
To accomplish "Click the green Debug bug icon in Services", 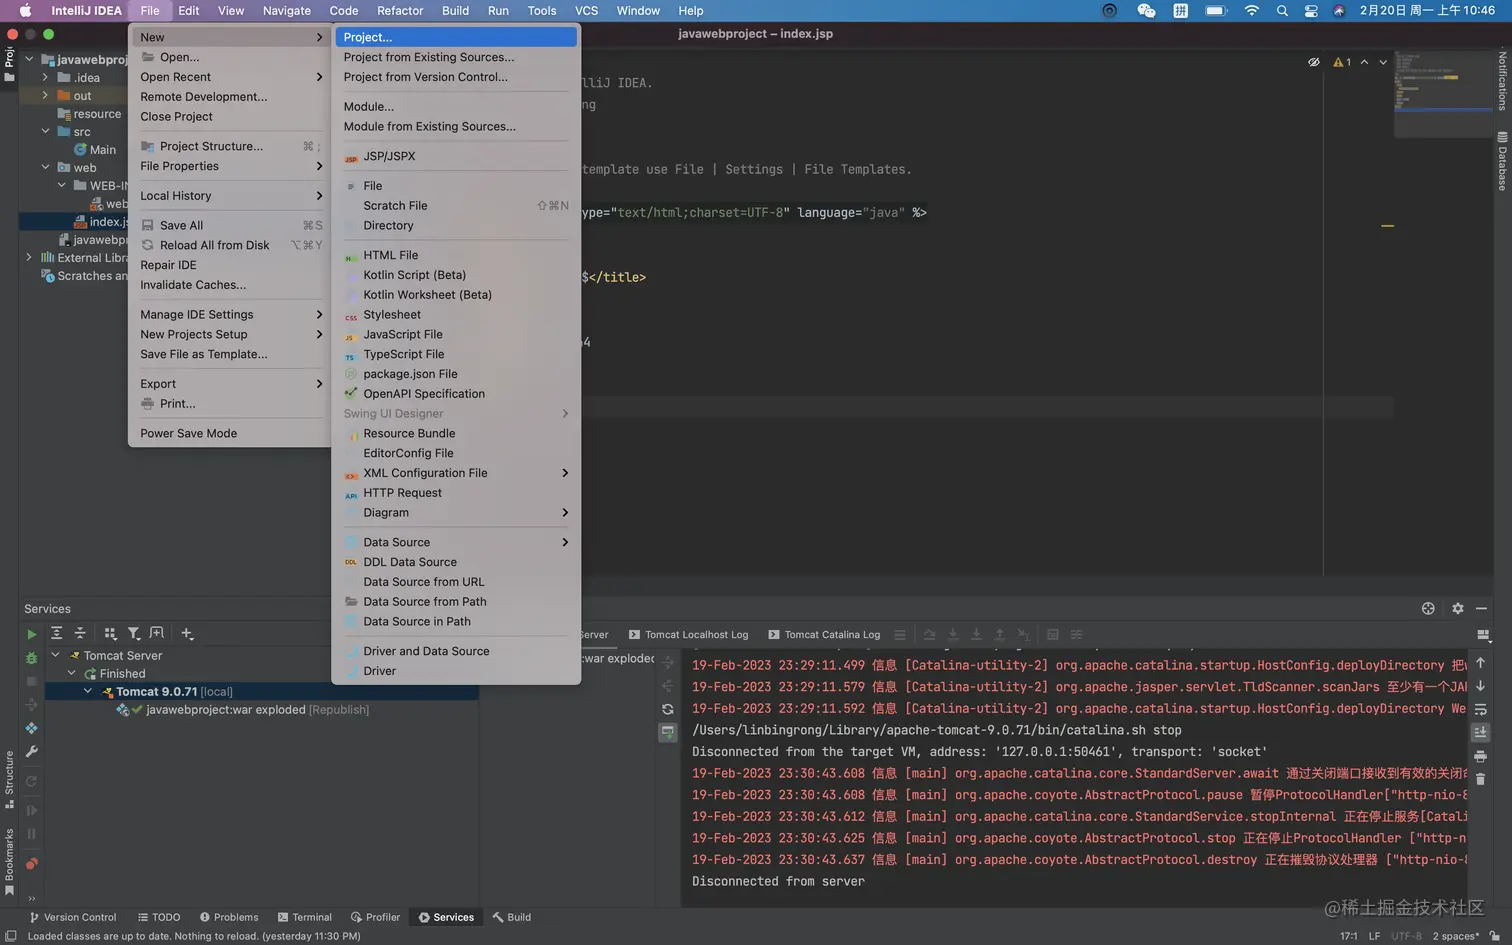I will tap(31, 658).
